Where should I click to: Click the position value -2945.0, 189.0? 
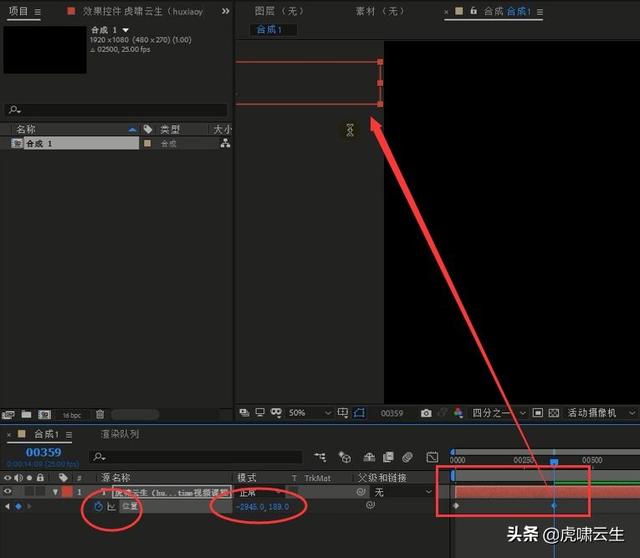(x=262, y=507)
